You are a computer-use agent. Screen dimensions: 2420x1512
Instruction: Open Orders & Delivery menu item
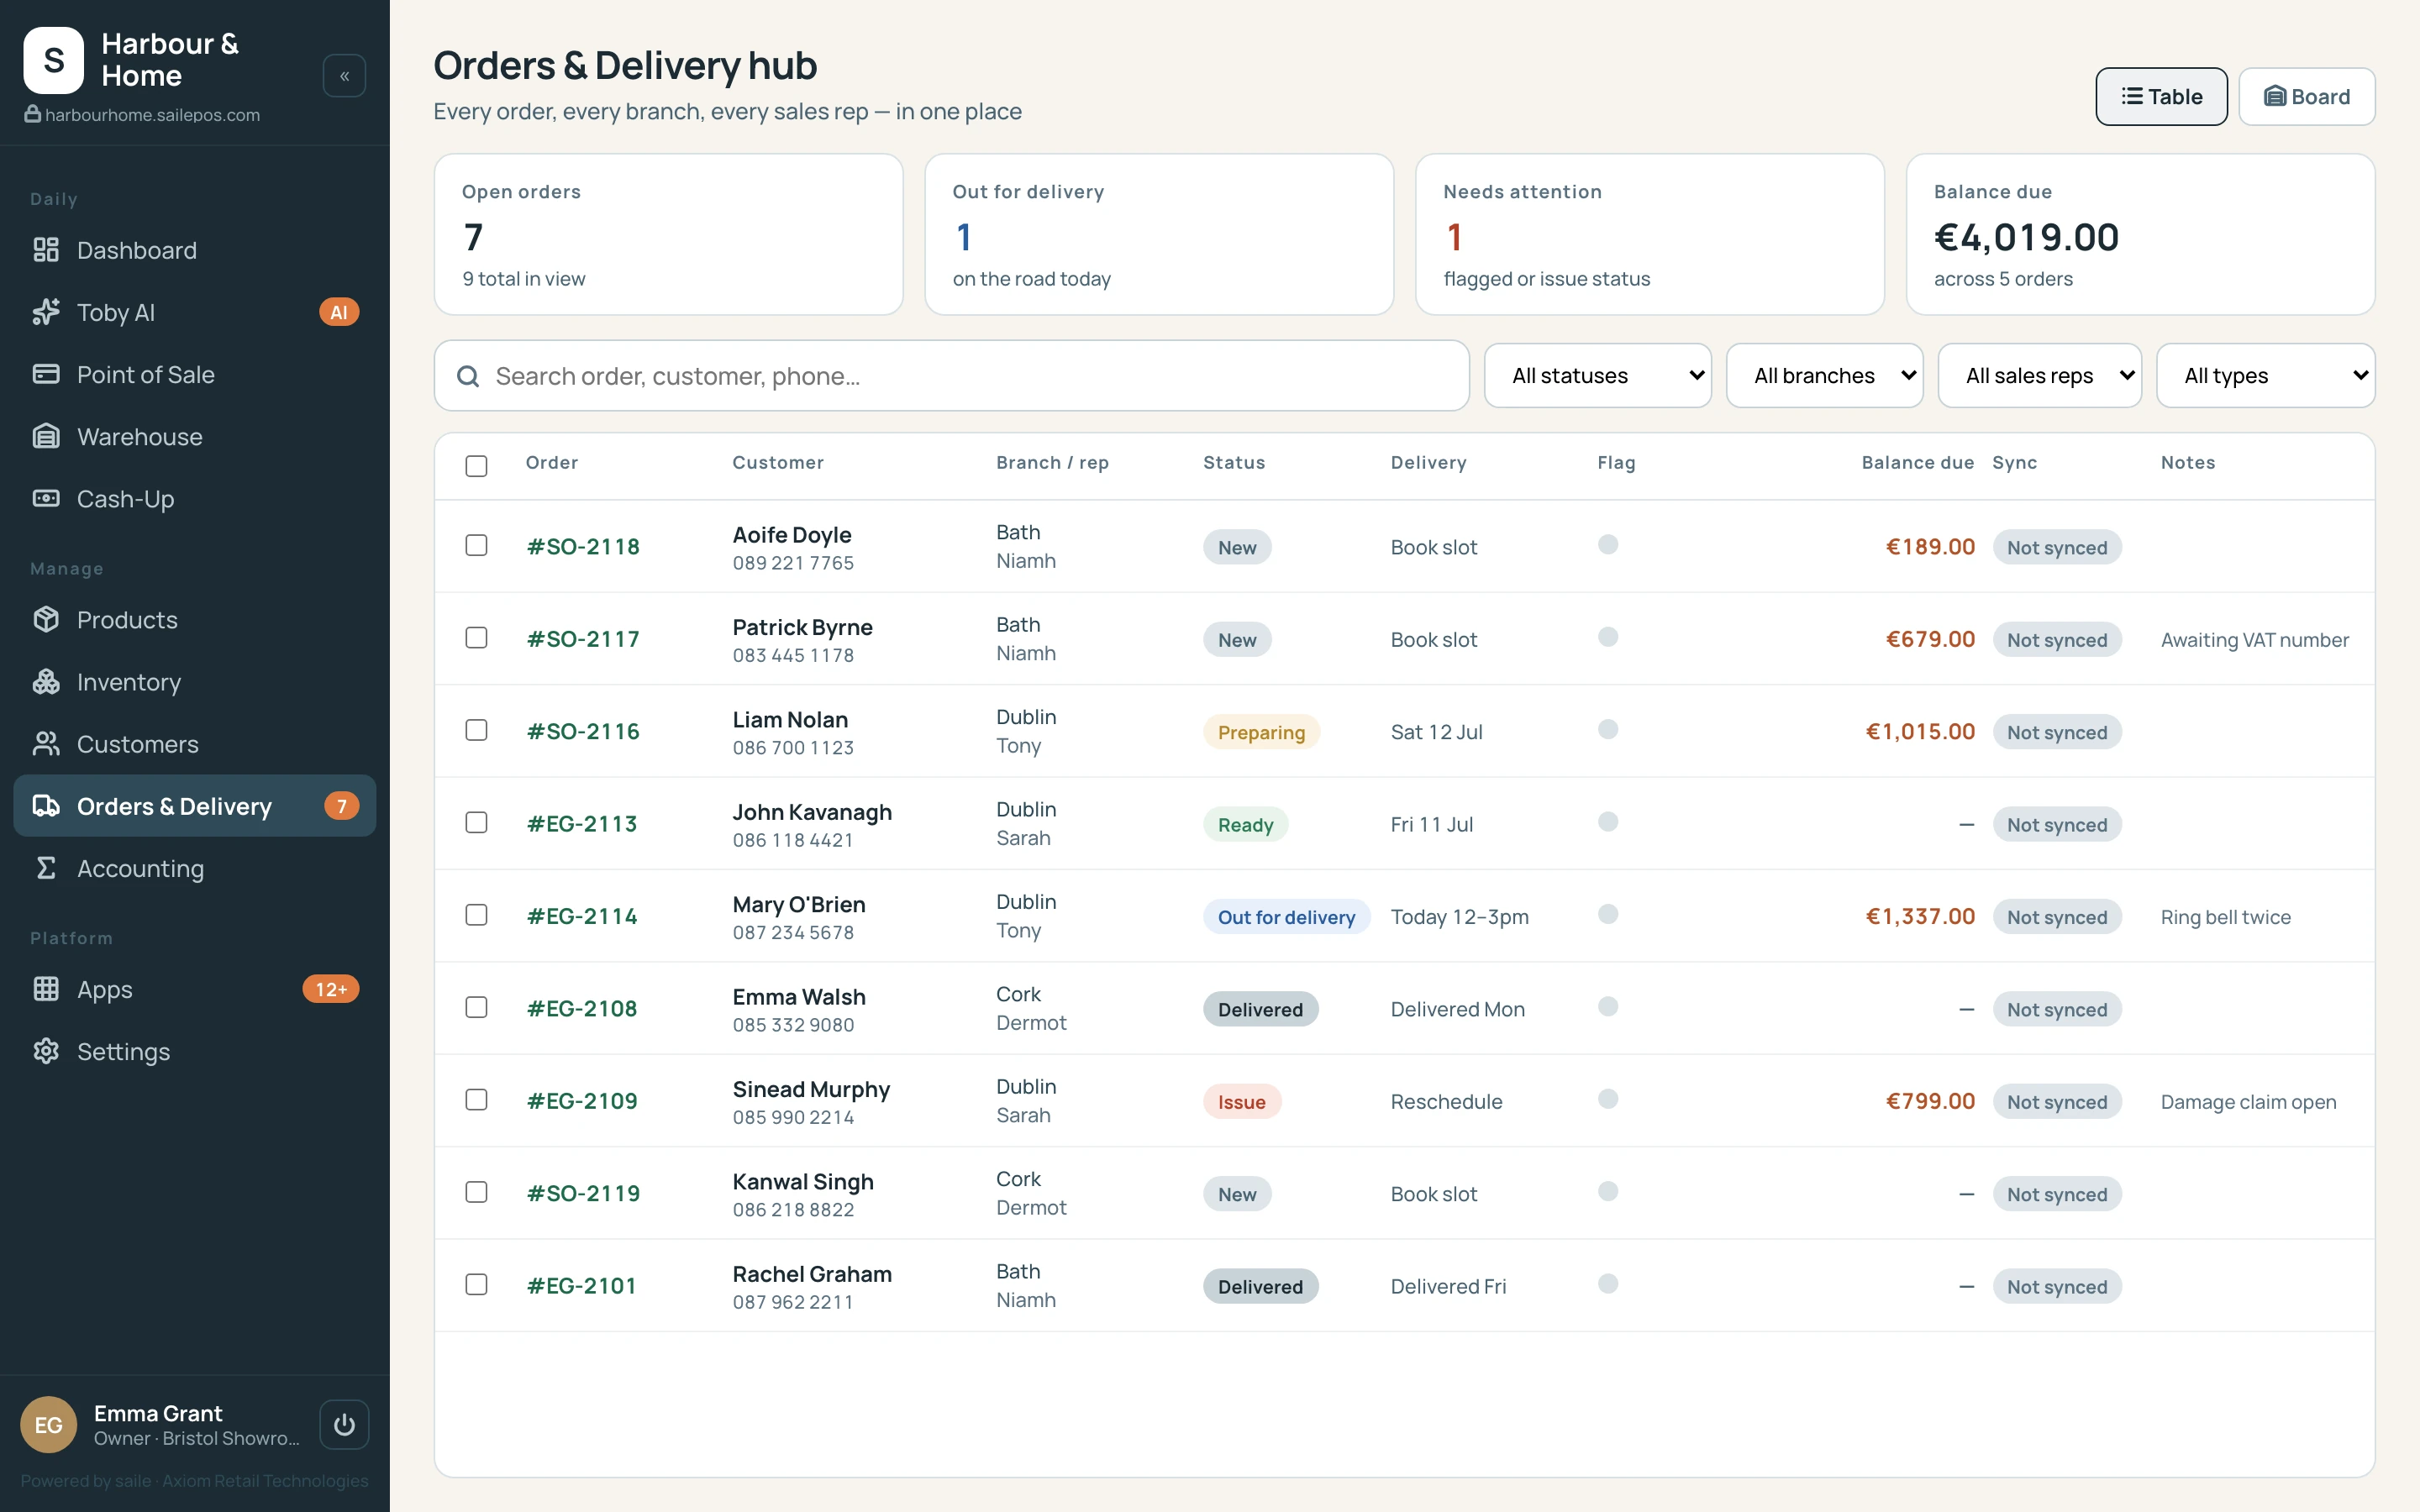point(195,806)
